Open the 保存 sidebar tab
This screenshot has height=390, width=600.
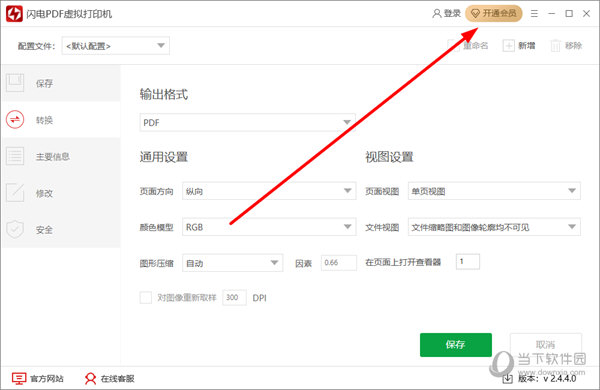[61, 83]
